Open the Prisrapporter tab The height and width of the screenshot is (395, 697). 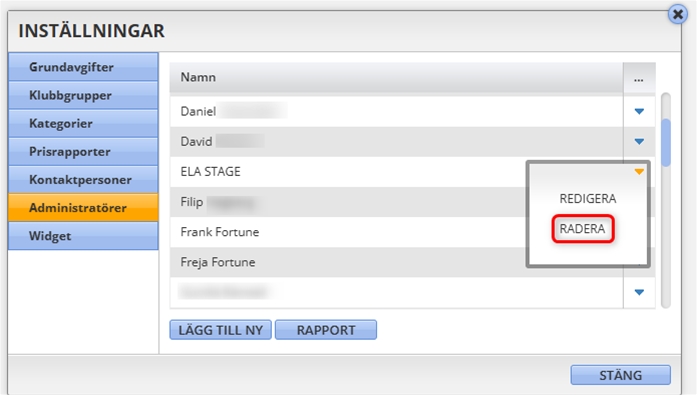(x=83, y=152)
